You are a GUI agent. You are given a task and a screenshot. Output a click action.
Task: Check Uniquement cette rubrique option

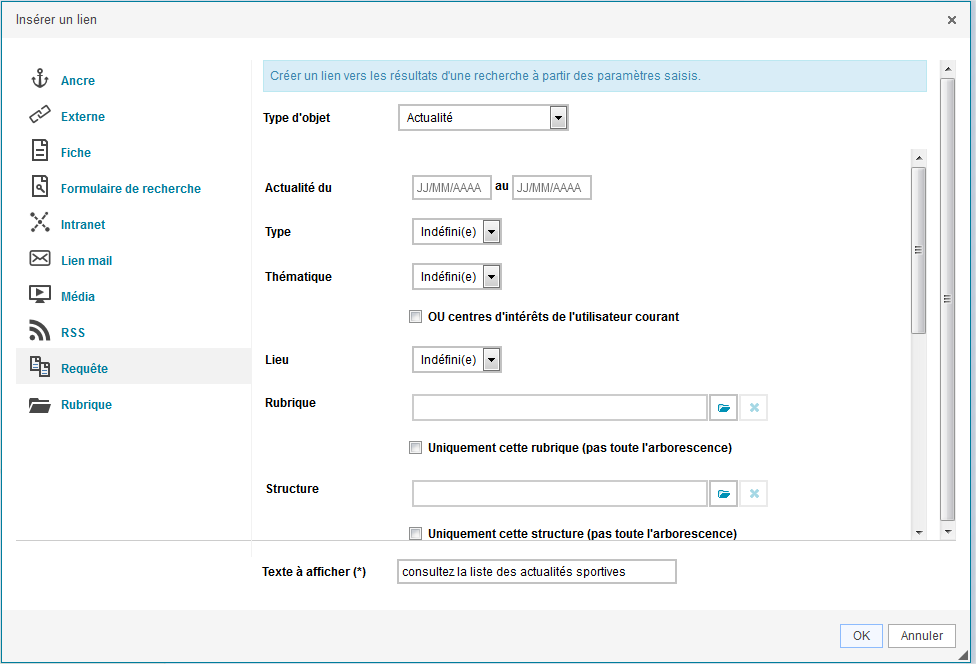[x=415, y=447]
